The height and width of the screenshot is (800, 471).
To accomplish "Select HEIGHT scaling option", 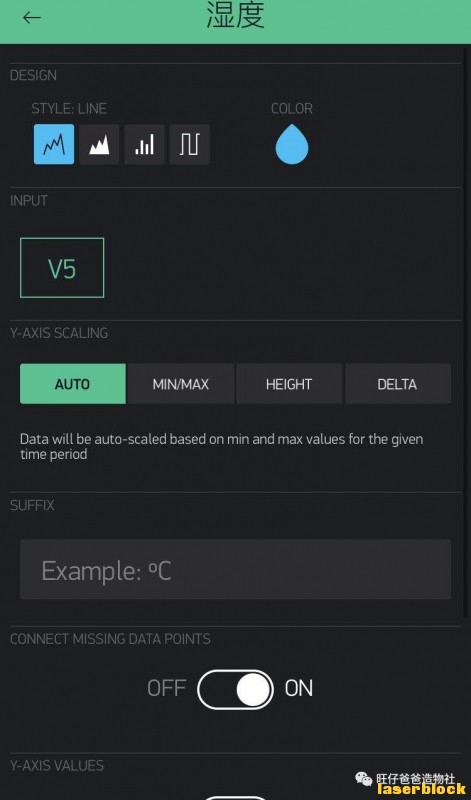I will point(289,384).
